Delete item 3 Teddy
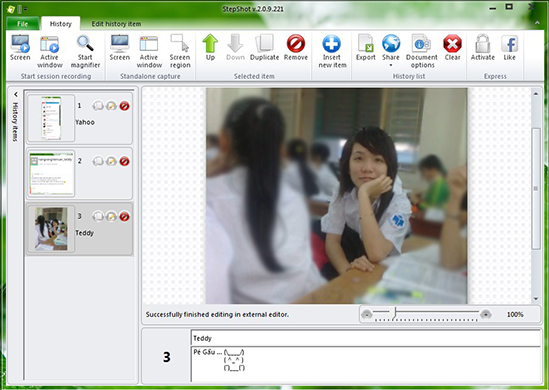Viewport: 549px width, 390px height. pyautogui.click(x=124, y=216)
